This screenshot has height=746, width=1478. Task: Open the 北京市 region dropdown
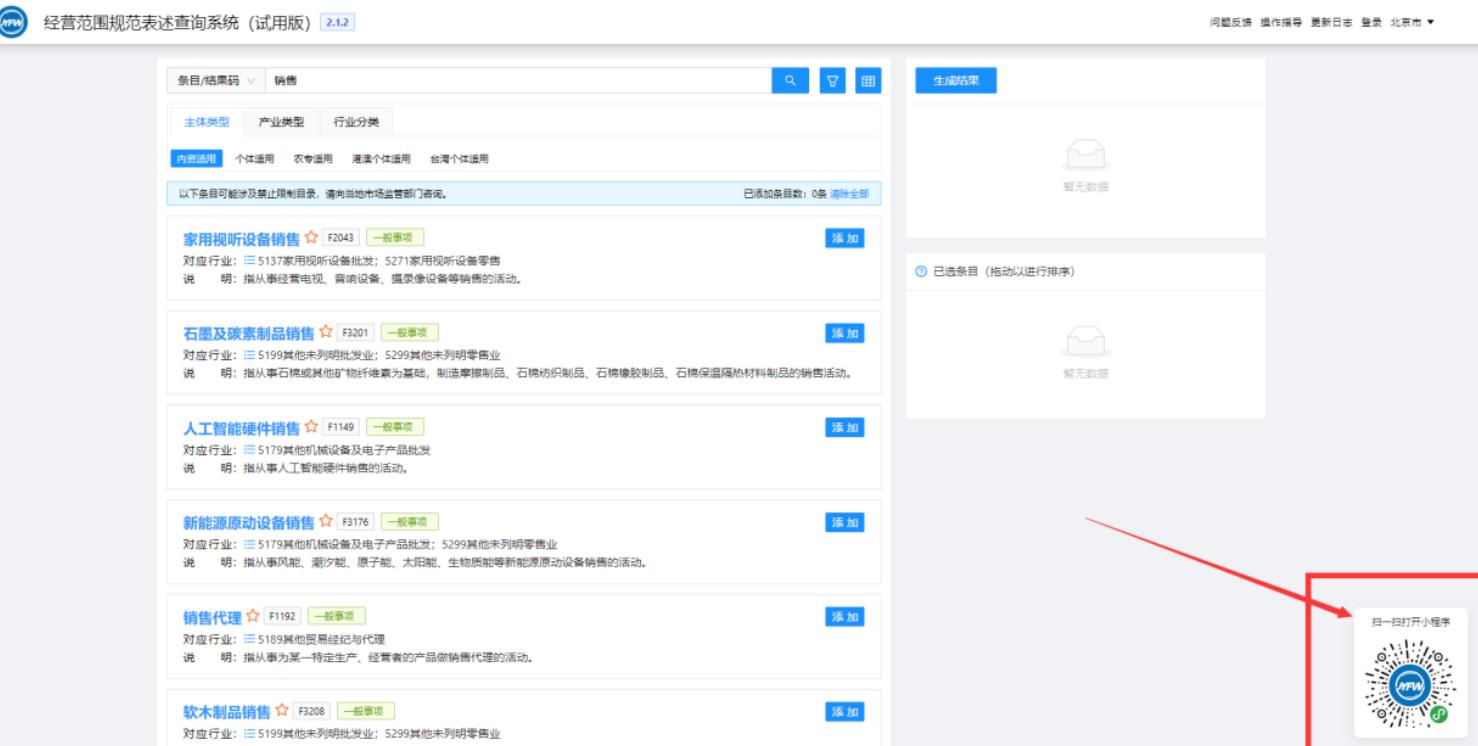coord(1411,23)
